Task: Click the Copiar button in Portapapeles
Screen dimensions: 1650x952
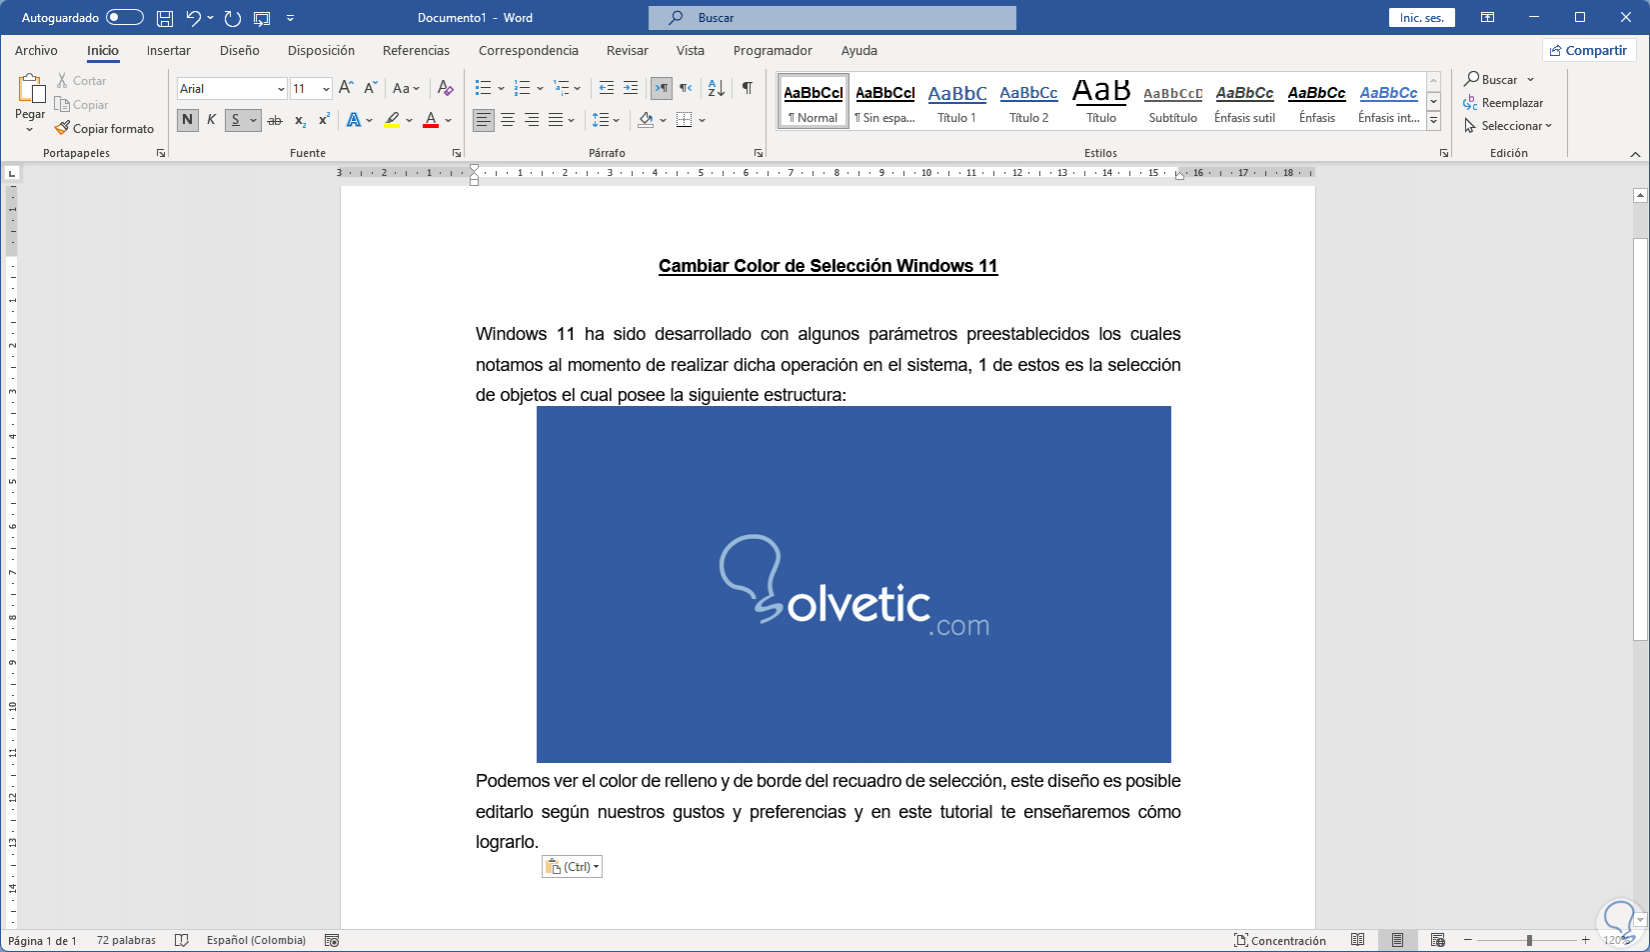Action: point(82,104)
